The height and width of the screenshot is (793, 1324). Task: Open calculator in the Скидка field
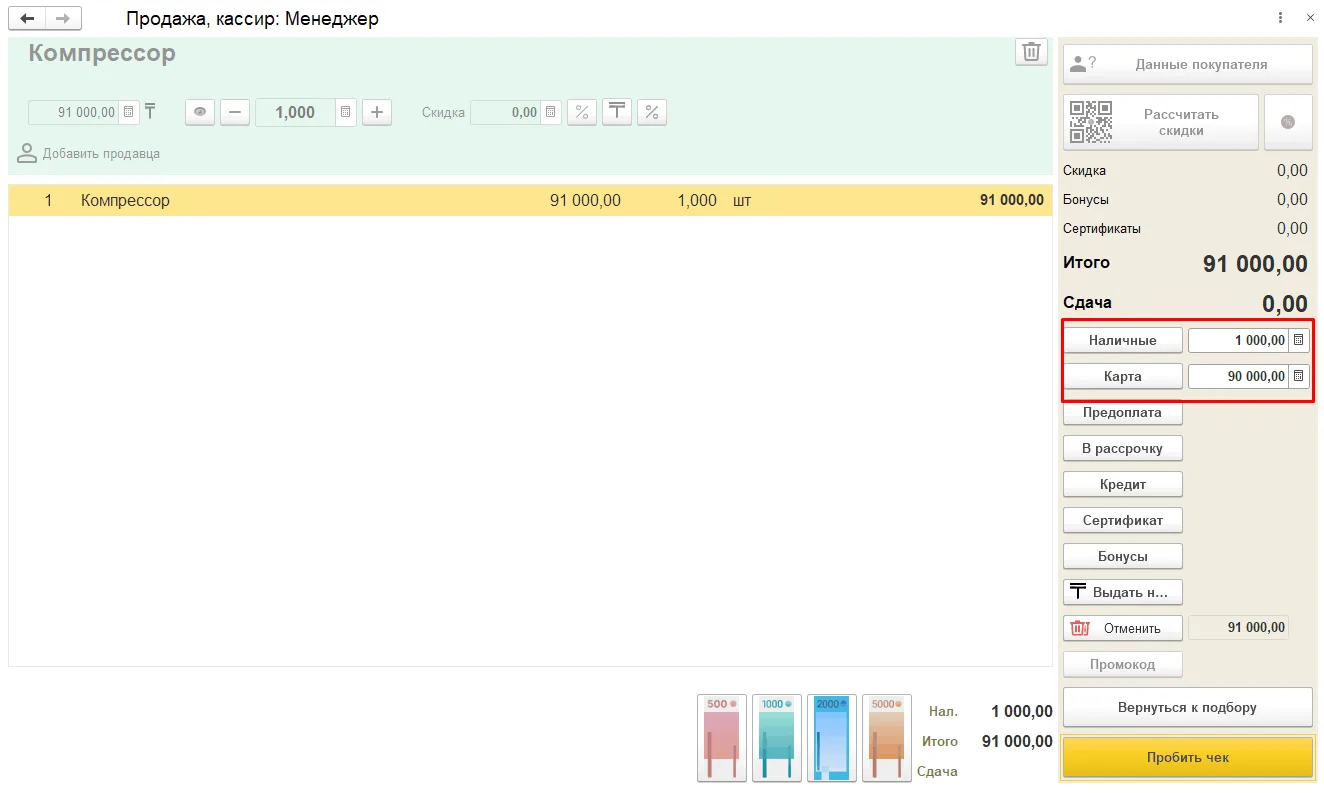coord(550,112)
